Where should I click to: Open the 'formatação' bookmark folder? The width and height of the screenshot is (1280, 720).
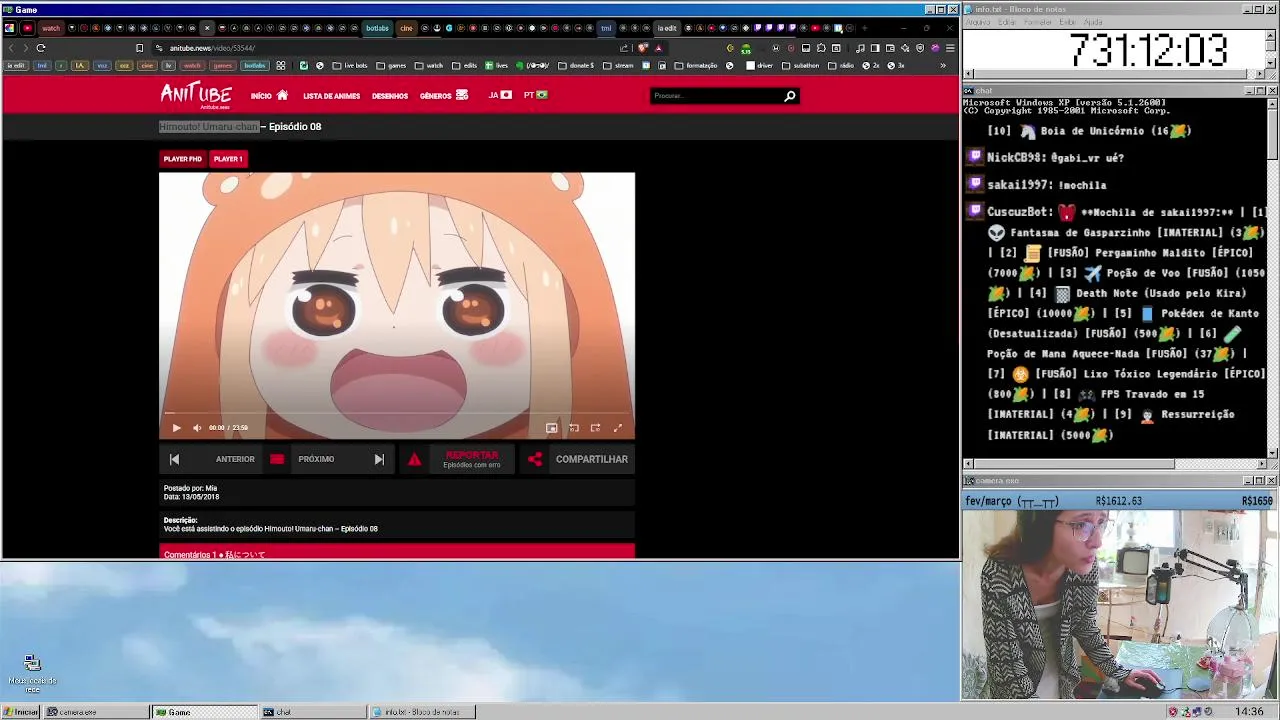coord(696,66)
